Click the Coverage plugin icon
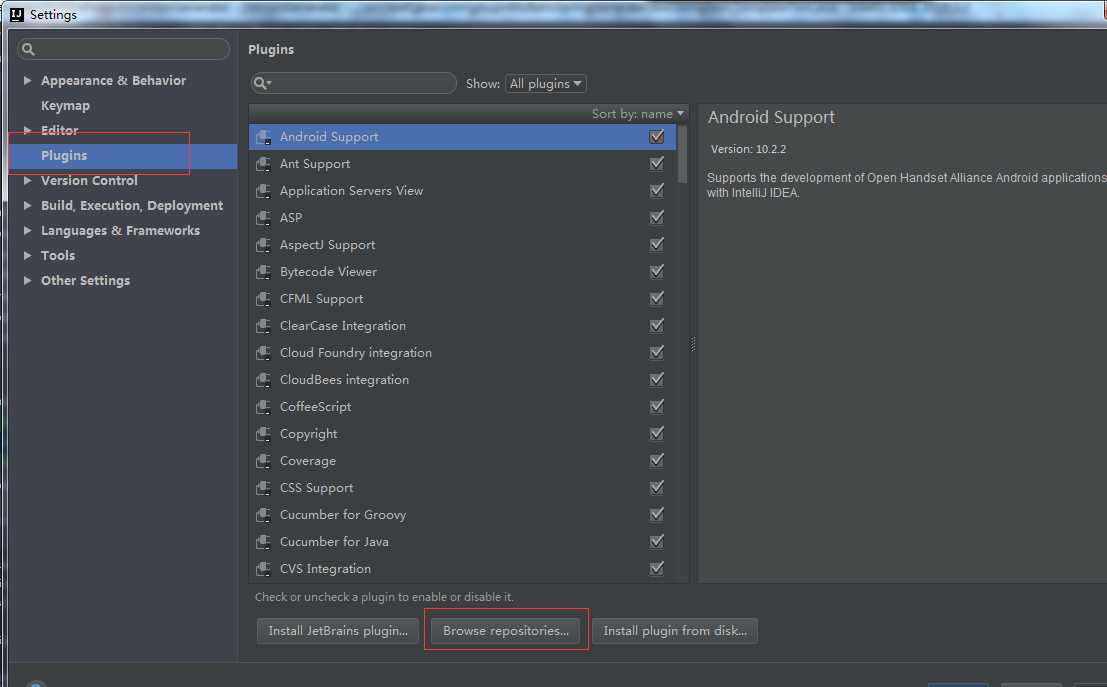 tap(263, 460)
